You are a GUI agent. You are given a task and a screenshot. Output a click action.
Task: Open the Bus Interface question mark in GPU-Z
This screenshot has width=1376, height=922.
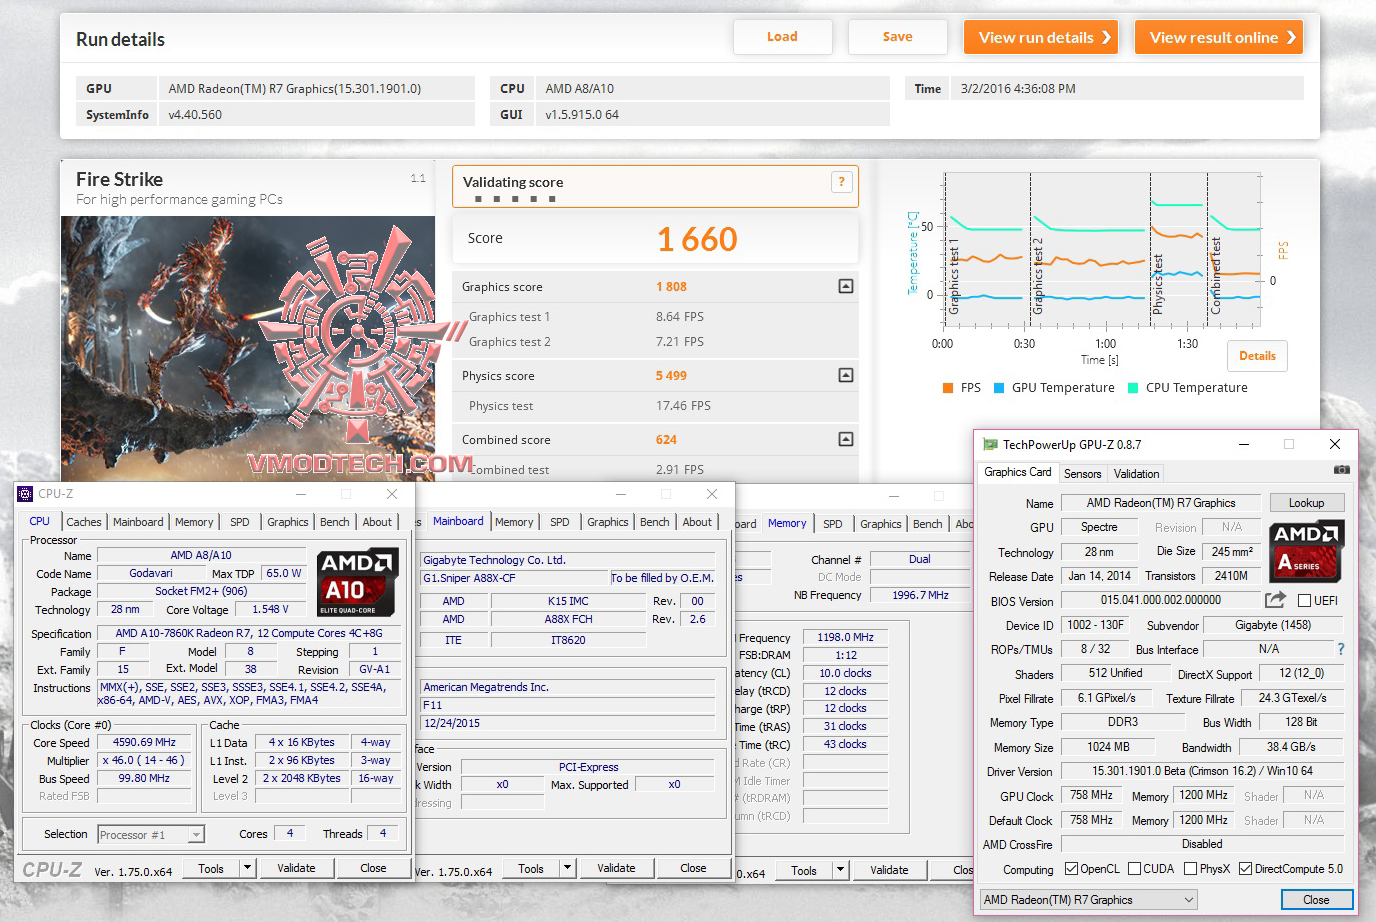[1341, 649]
